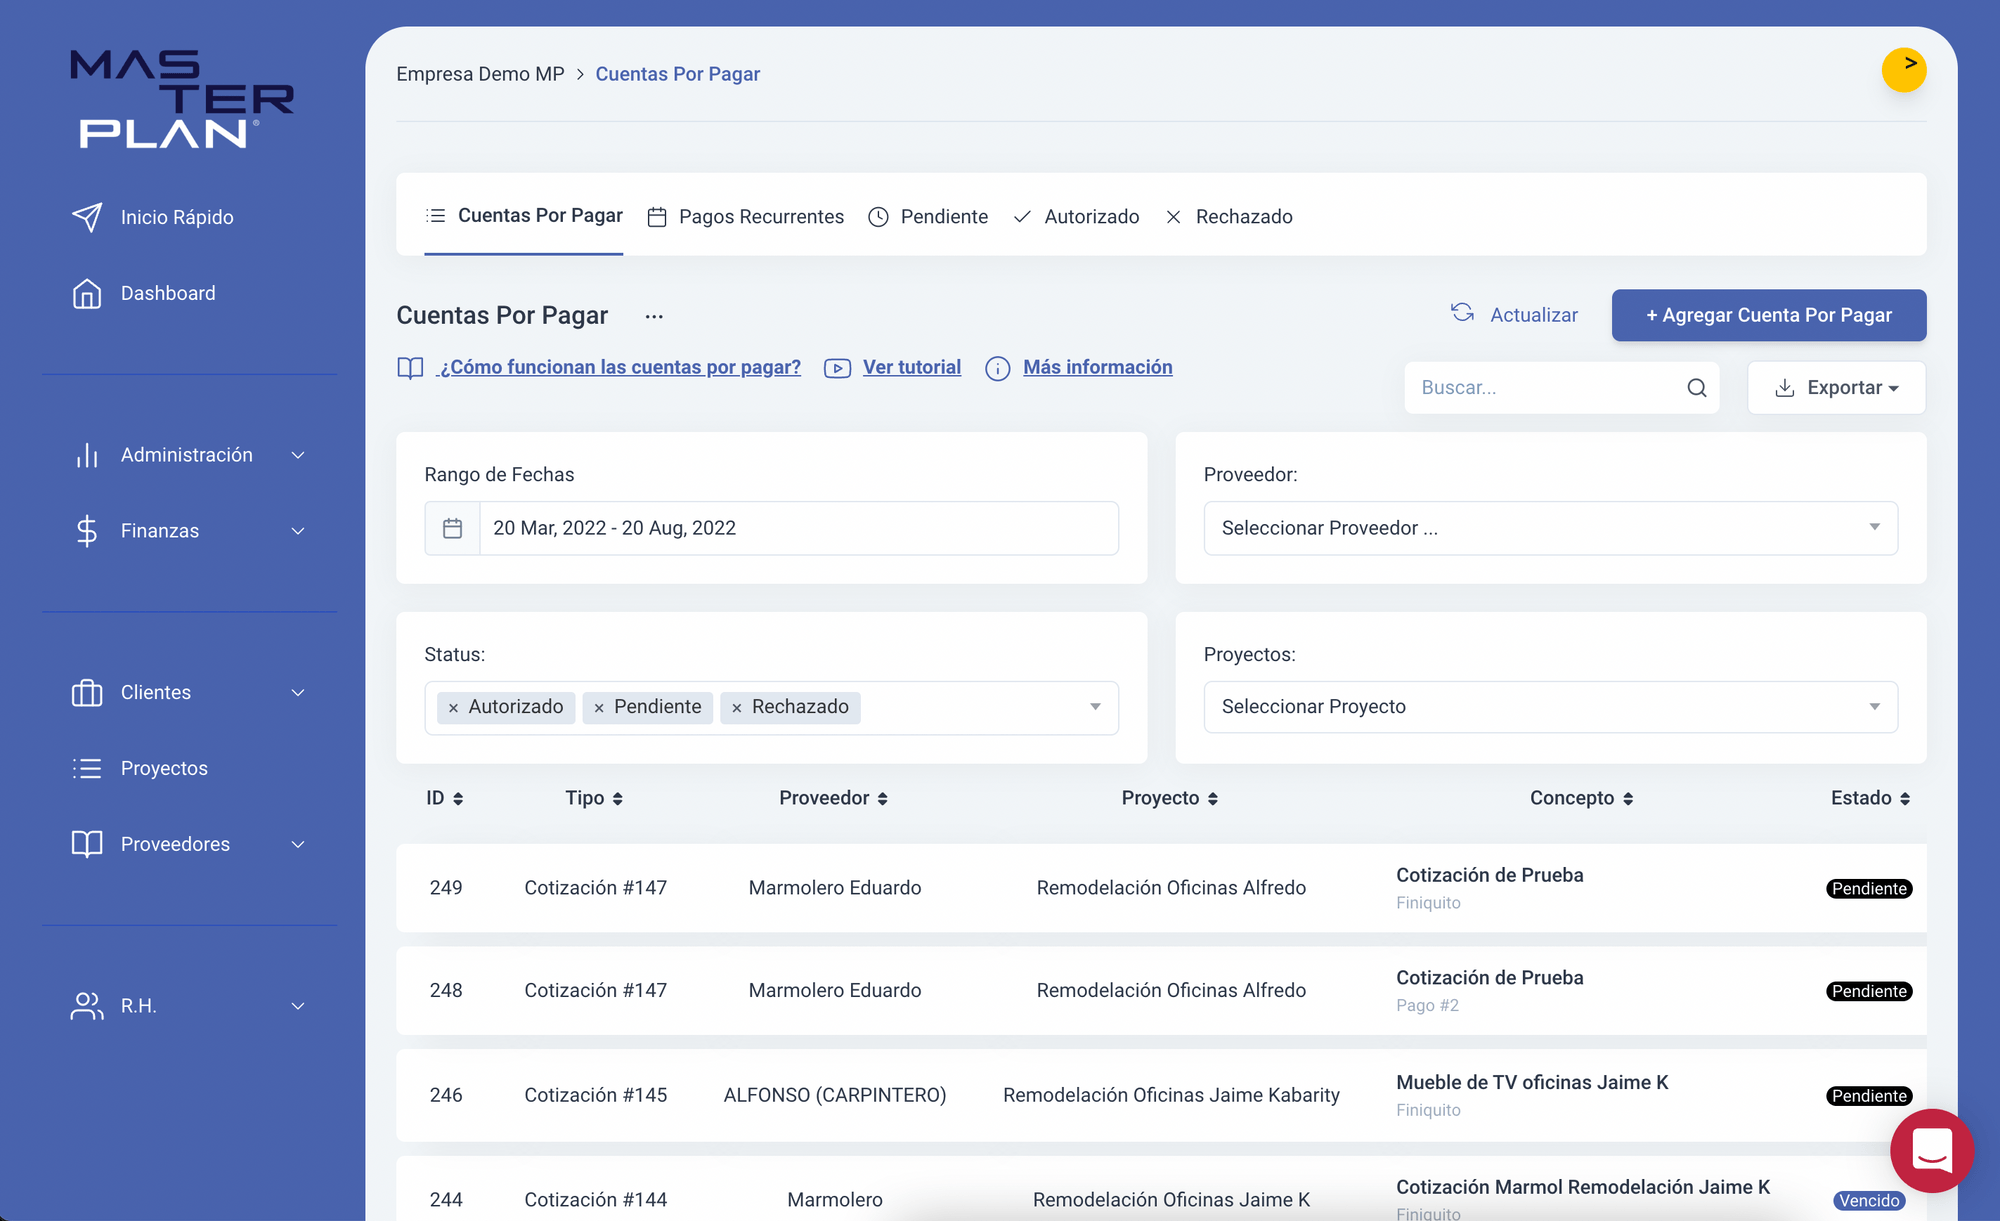The height and width of the screenshot is (1221, 2000).
Task: Click Cotización #144 type cell
Action: pyautogui.click(x=596, y=1199)
